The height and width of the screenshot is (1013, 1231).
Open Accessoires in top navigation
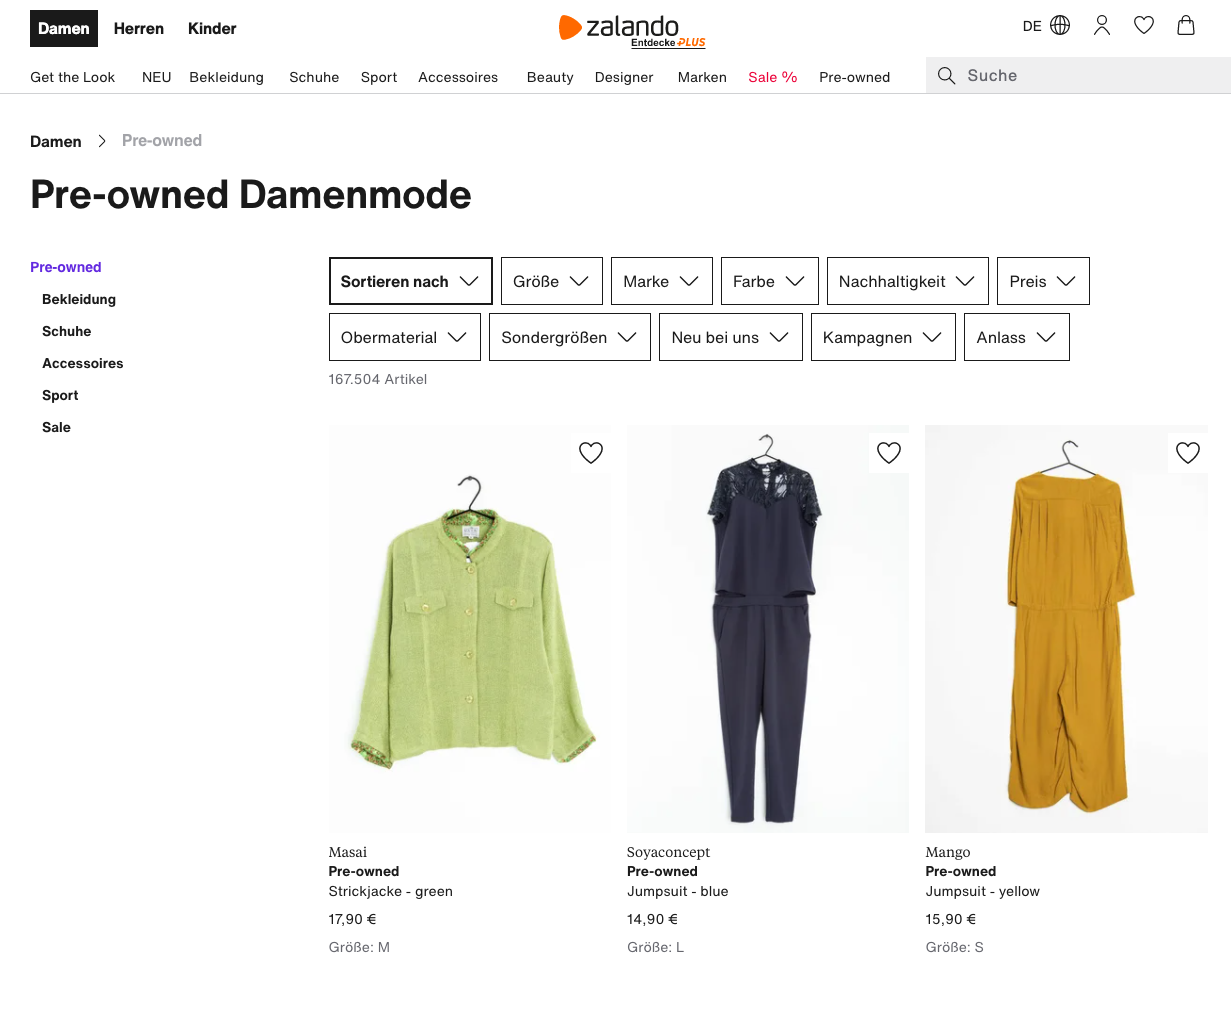click(458, 77)
